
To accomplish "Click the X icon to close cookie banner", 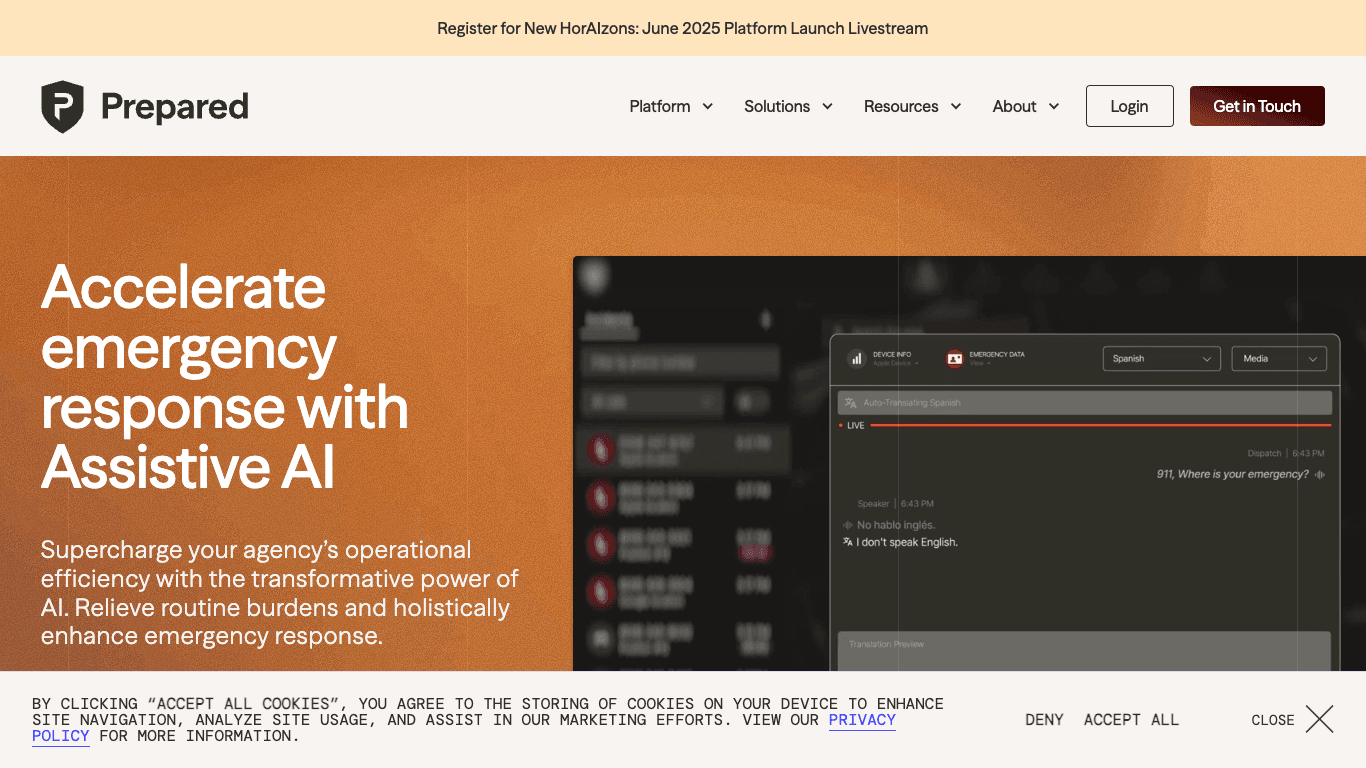I will pyautogui.click(x=1319, y=719).
